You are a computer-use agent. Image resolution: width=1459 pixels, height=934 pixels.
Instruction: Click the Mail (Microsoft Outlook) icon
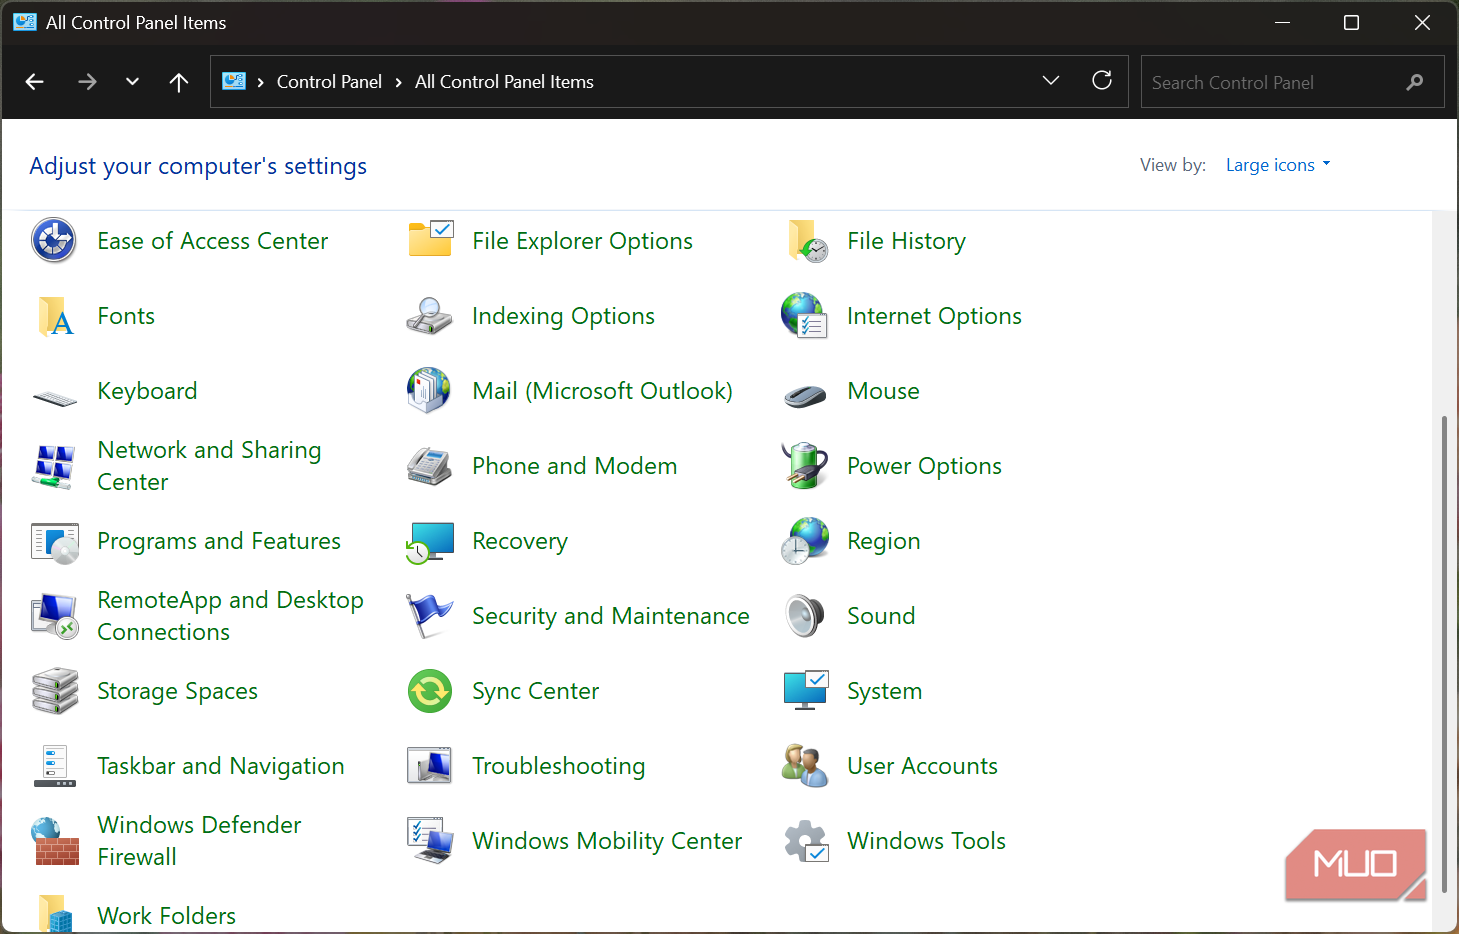click(430, 391)
